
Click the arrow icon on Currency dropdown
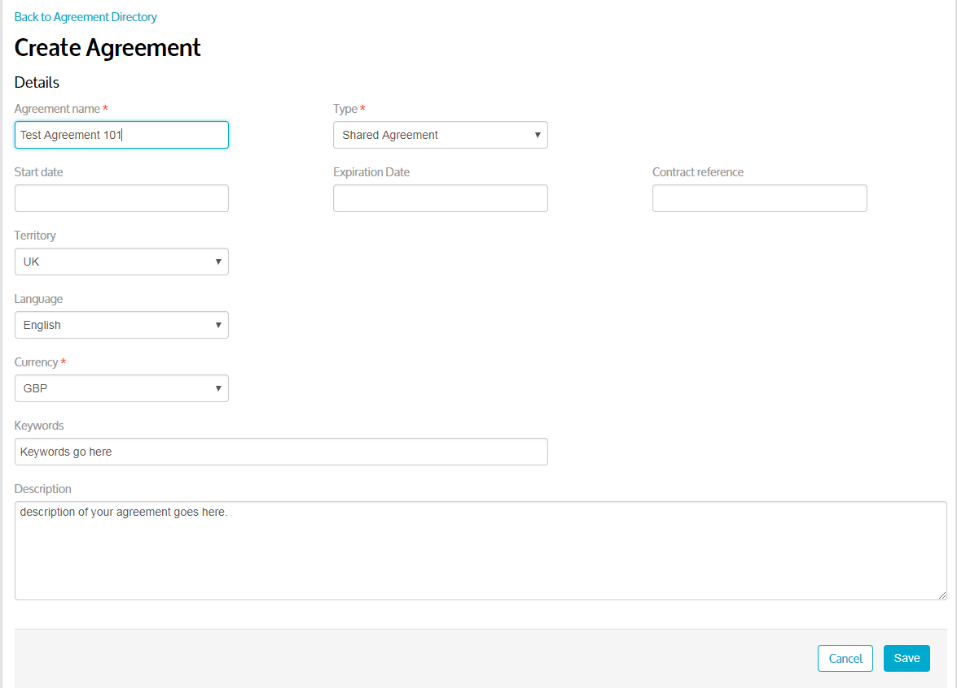click(218, 388)
